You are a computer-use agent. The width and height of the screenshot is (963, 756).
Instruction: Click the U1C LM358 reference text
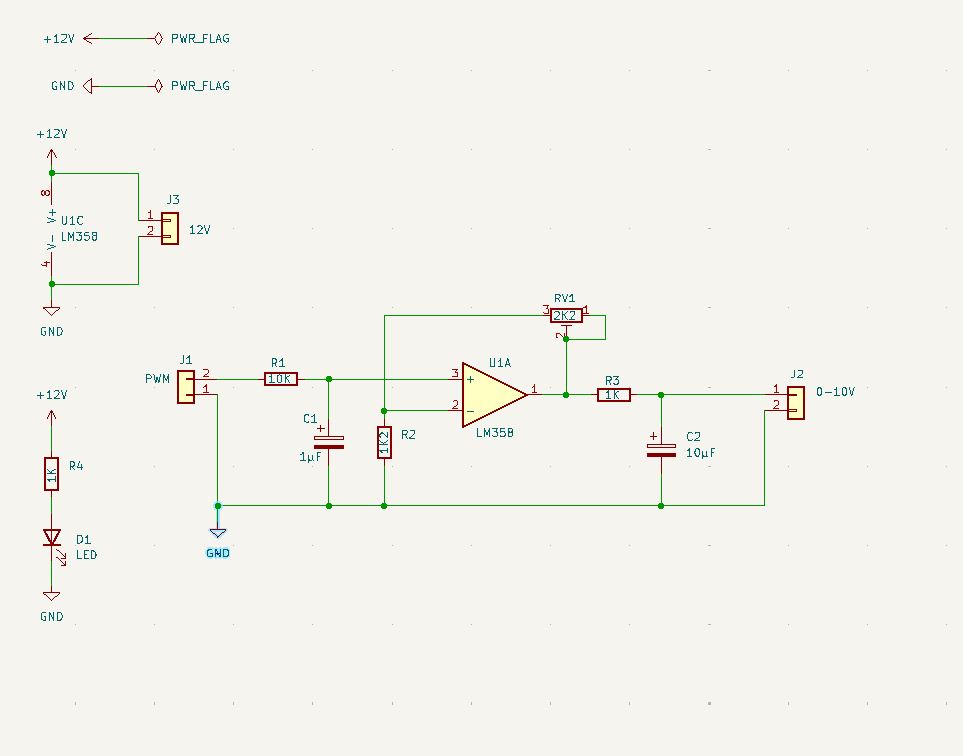point(72,220)
